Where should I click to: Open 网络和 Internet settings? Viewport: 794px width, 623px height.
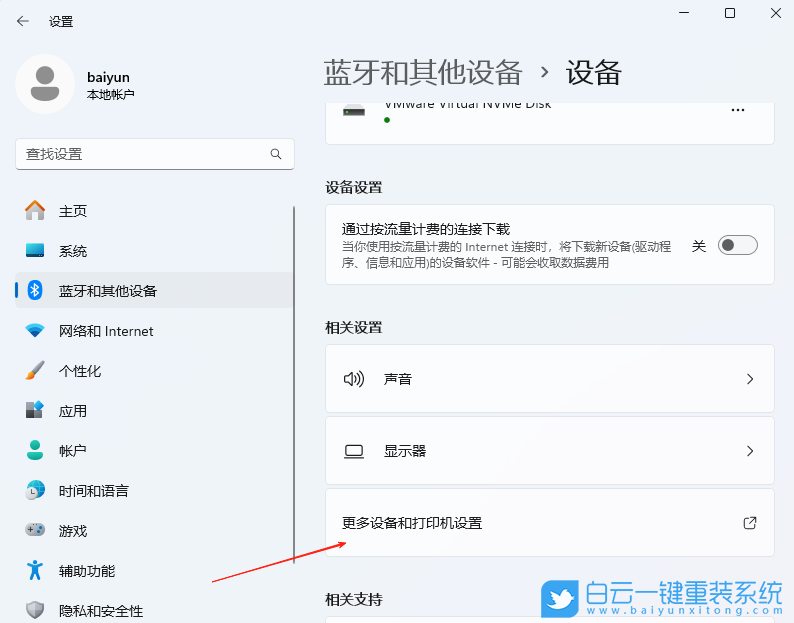(x=154, y=330)
